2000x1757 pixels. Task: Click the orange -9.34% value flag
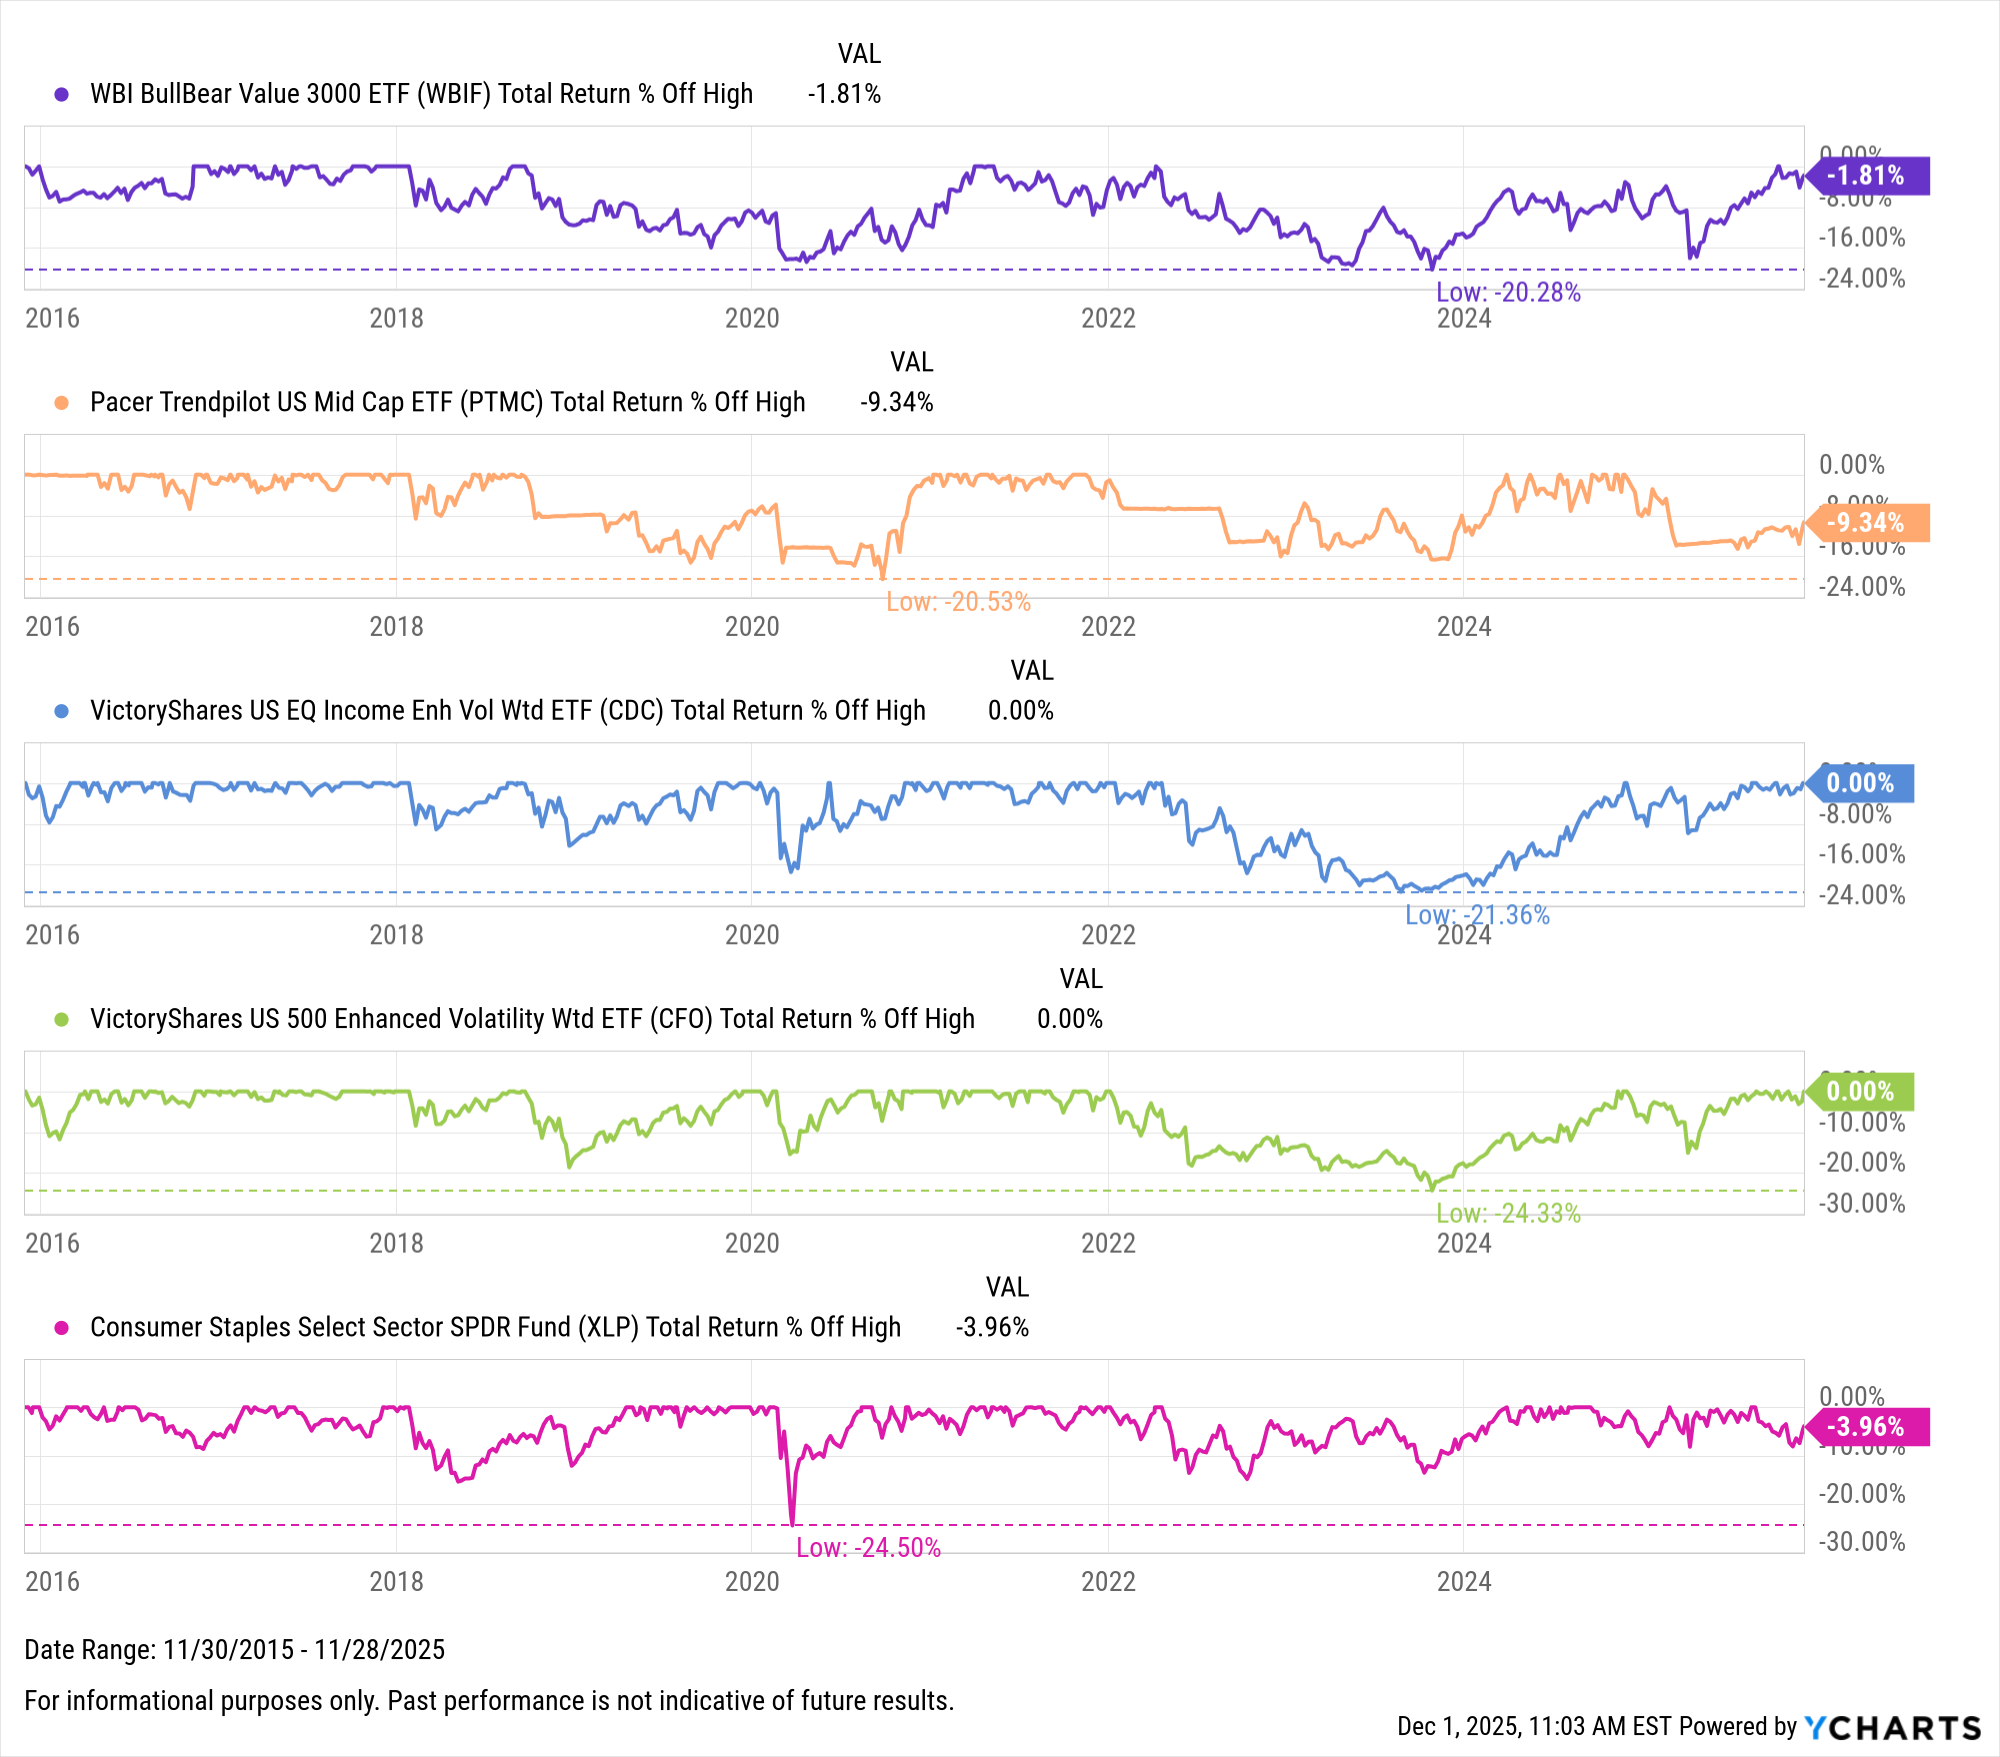(x=1866, y=523)
